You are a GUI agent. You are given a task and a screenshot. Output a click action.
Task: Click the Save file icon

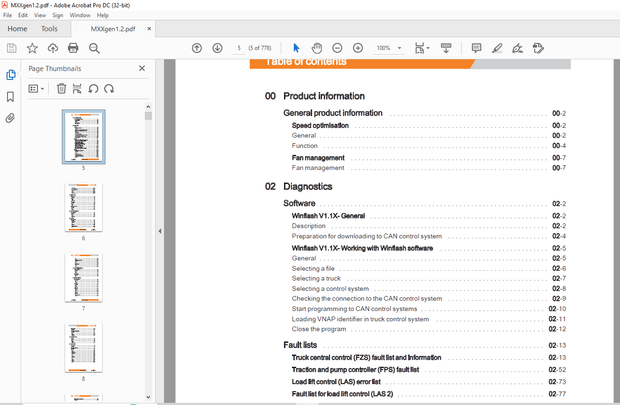coord(11,48)
